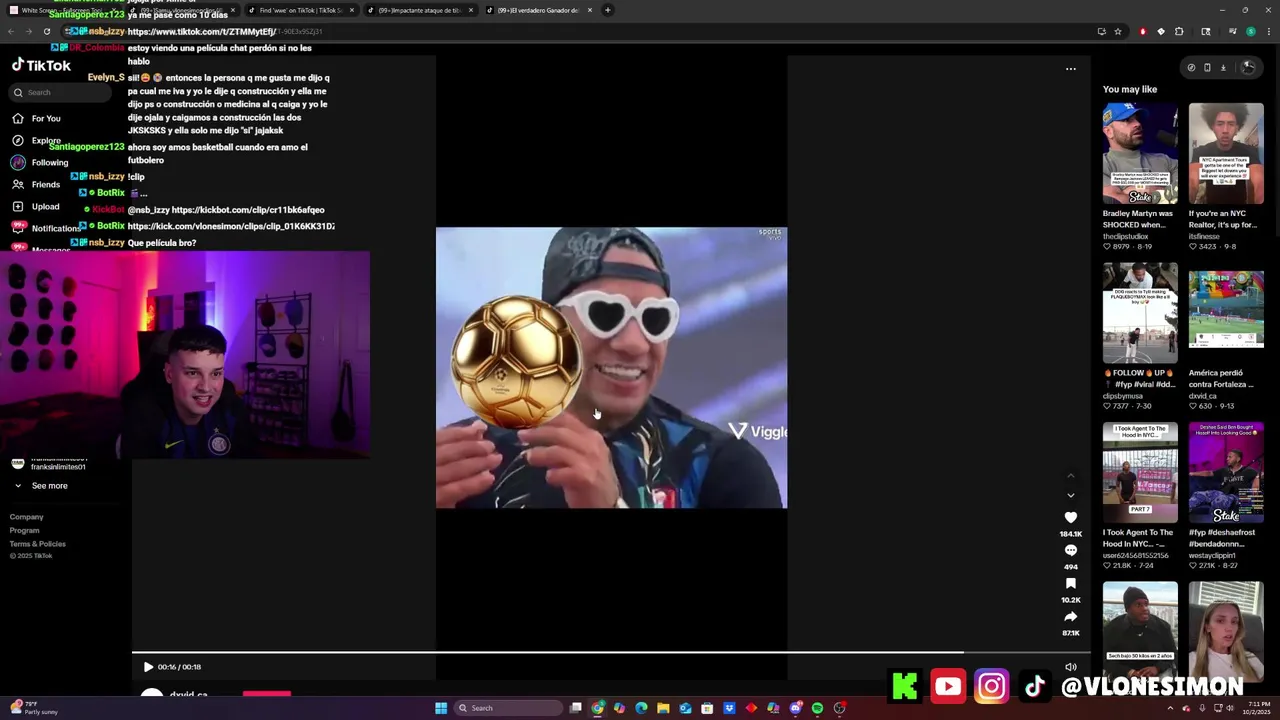Screen dimensions: 1280x720
Task: Mute the video volume icon
Action: coord(1071,667)
